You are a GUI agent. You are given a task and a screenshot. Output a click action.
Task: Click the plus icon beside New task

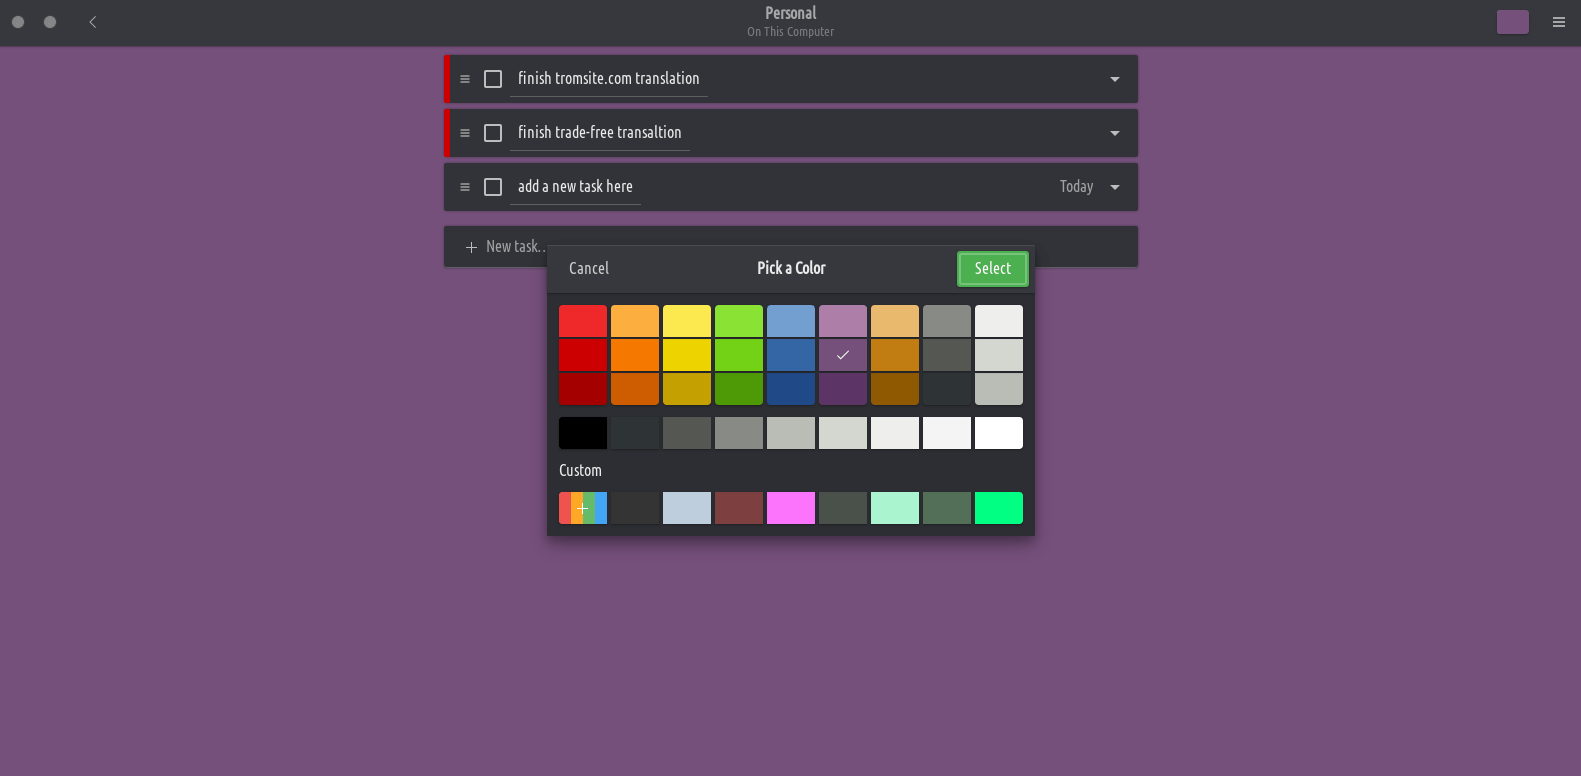471,247
